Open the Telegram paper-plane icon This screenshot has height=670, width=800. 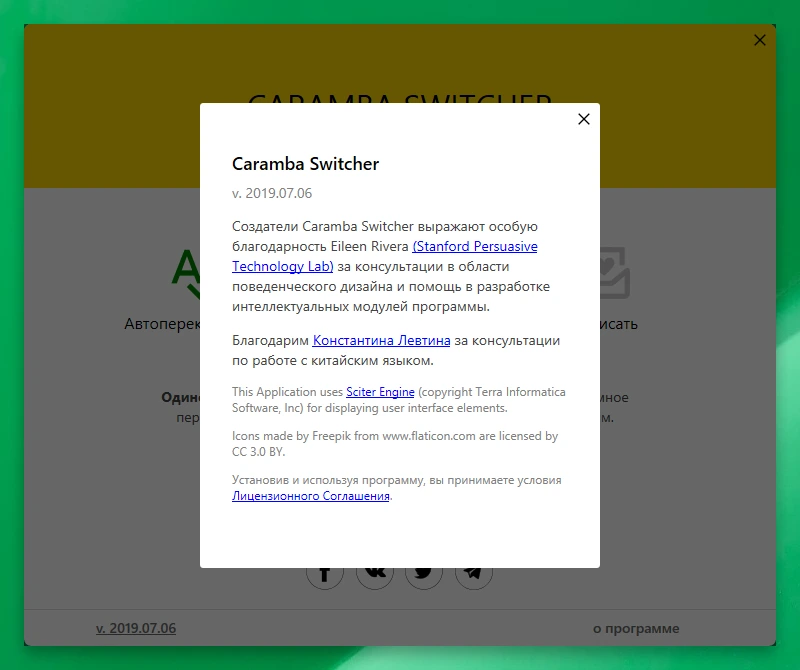click(473, 578)
